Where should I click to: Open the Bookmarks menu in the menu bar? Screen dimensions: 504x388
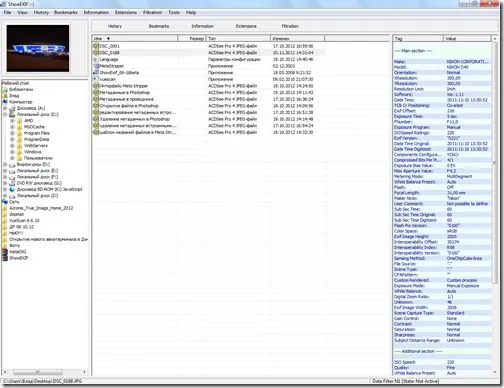(x=66, y=12)
